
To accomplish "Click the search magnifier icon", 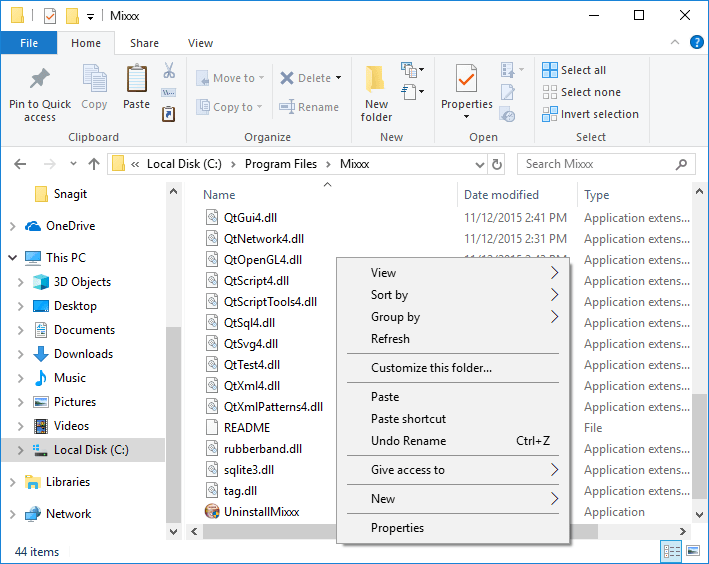I will click(681, 164).
